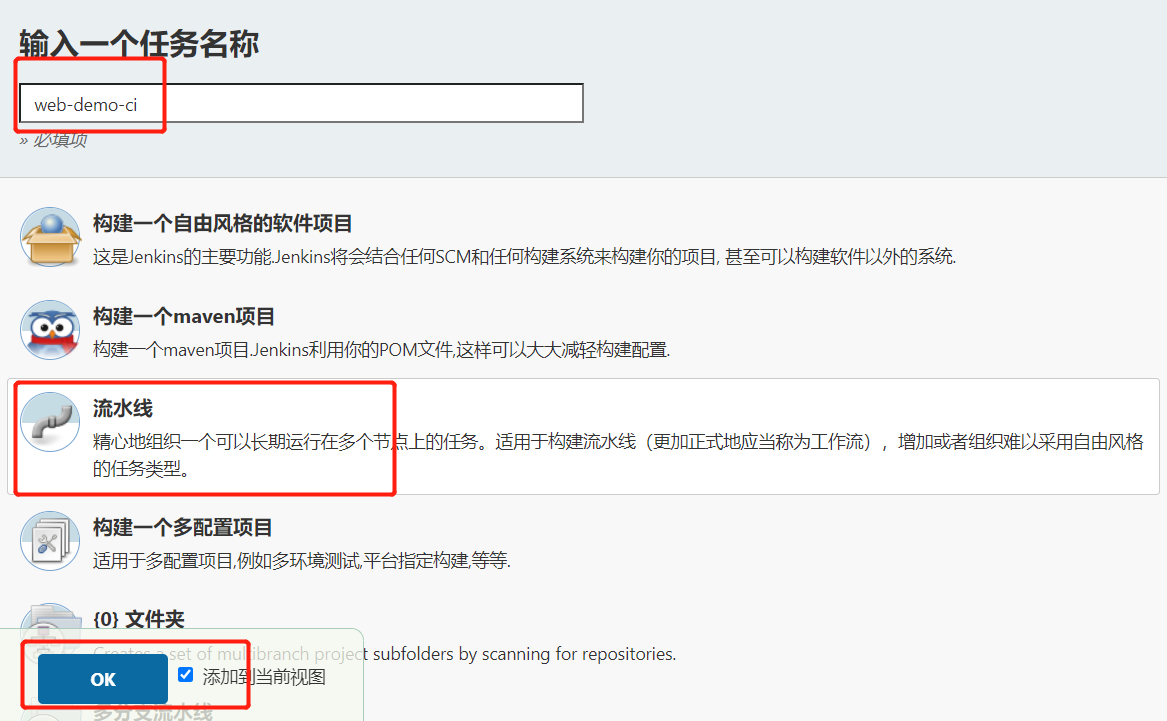Select the pipeline pipe icon
This screenshot has height=721, width=1167.
coord(51,422)
